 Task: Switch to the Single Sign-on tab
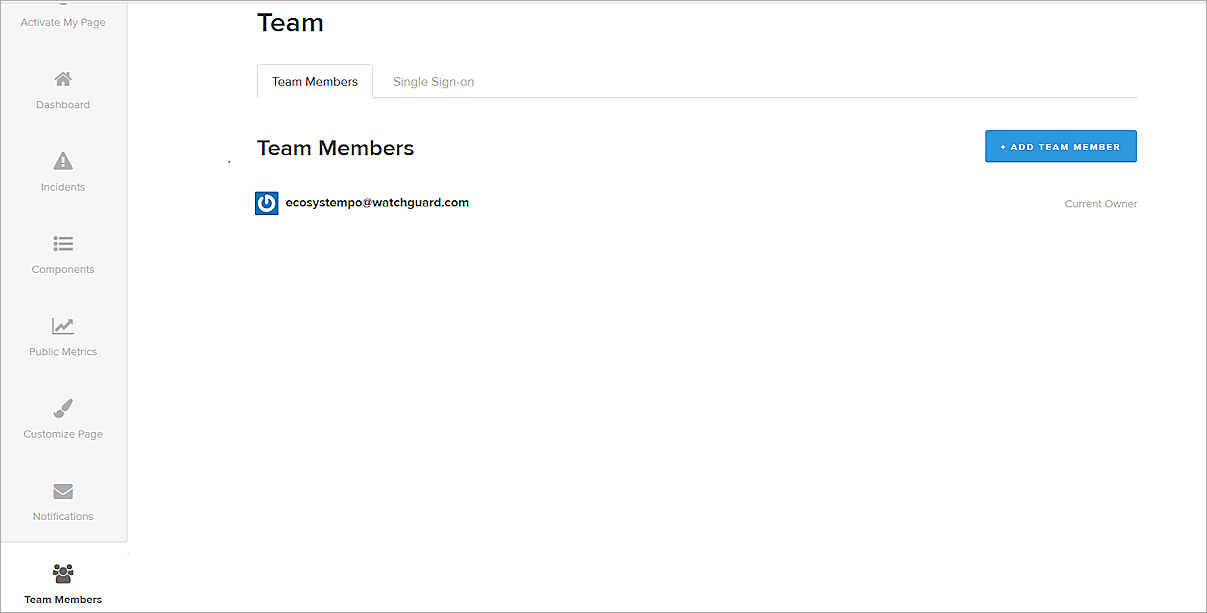click(x=433, y=82)
